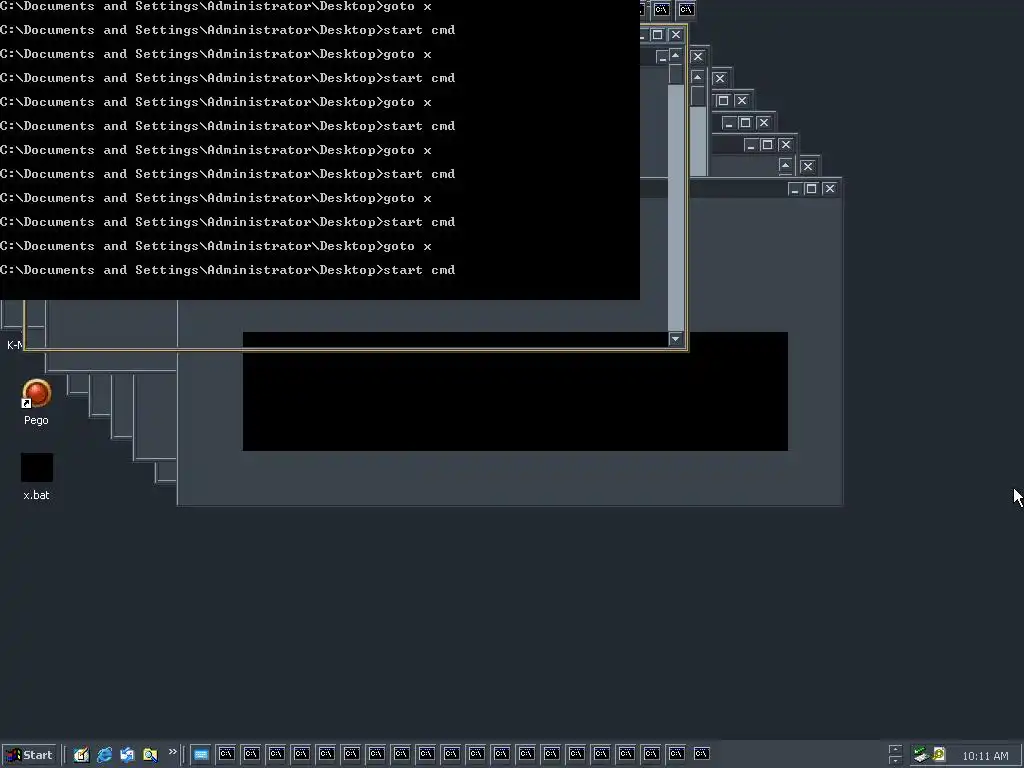Click the taskbar row scroll up arrow
Image resolution: width=1024 pixels, height=768 pixels.
[895, 749]
